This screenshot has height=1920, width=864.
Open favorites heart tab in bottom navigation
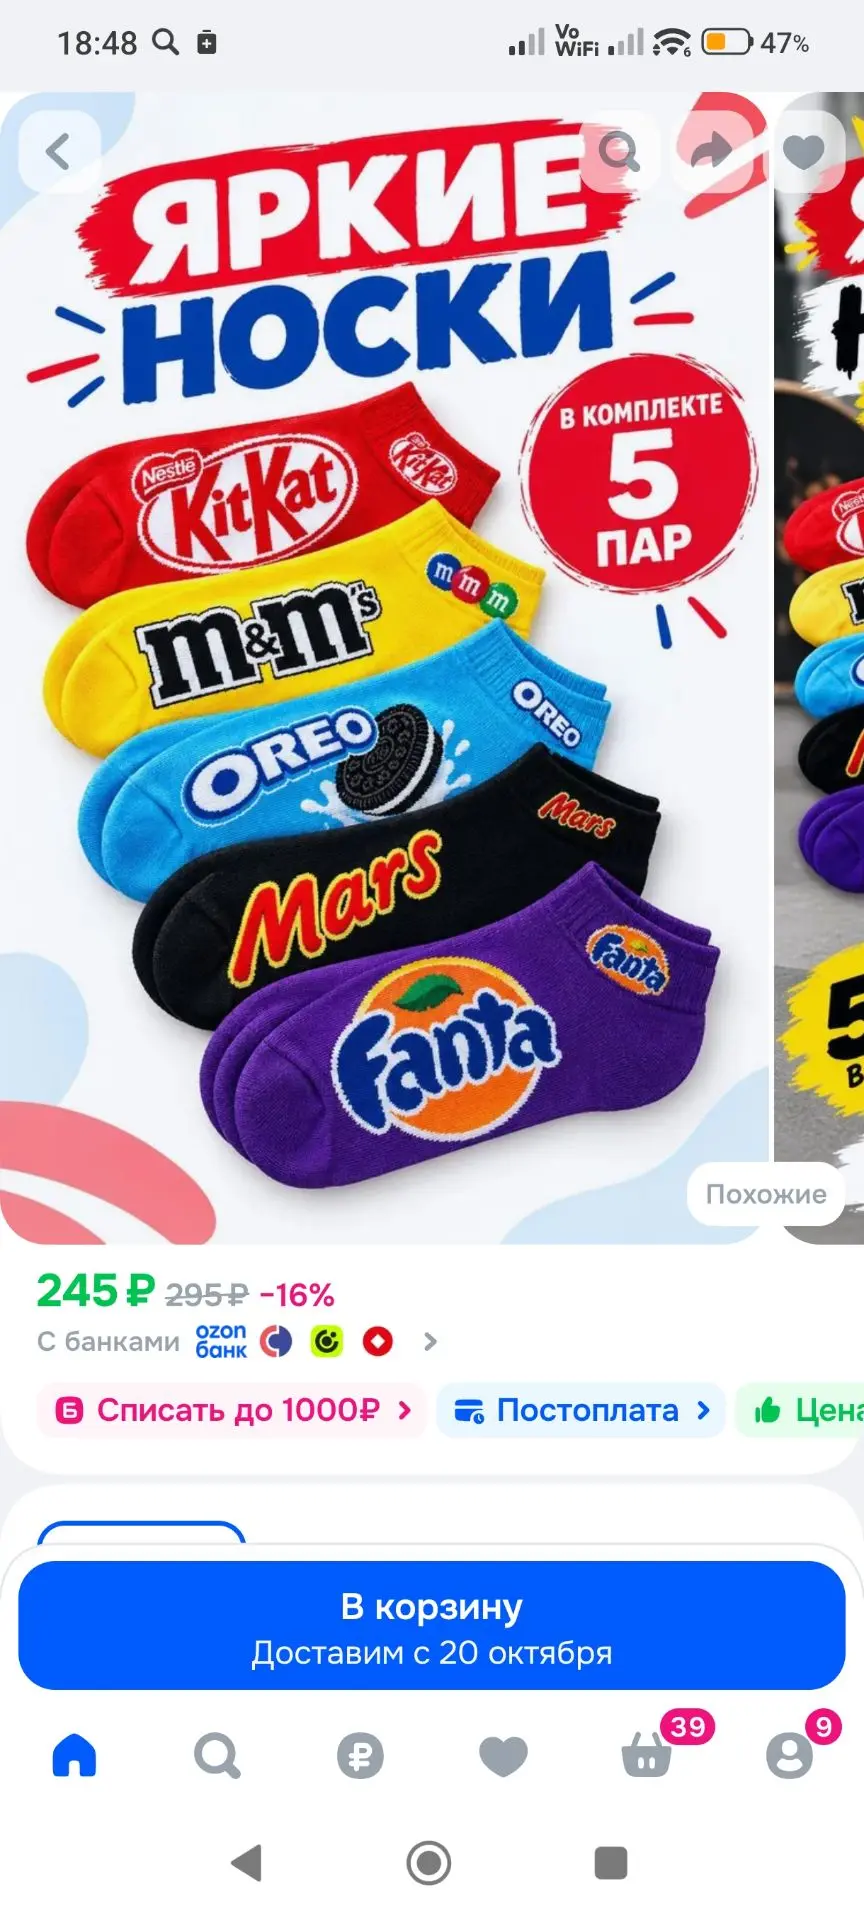(503, 1756)
